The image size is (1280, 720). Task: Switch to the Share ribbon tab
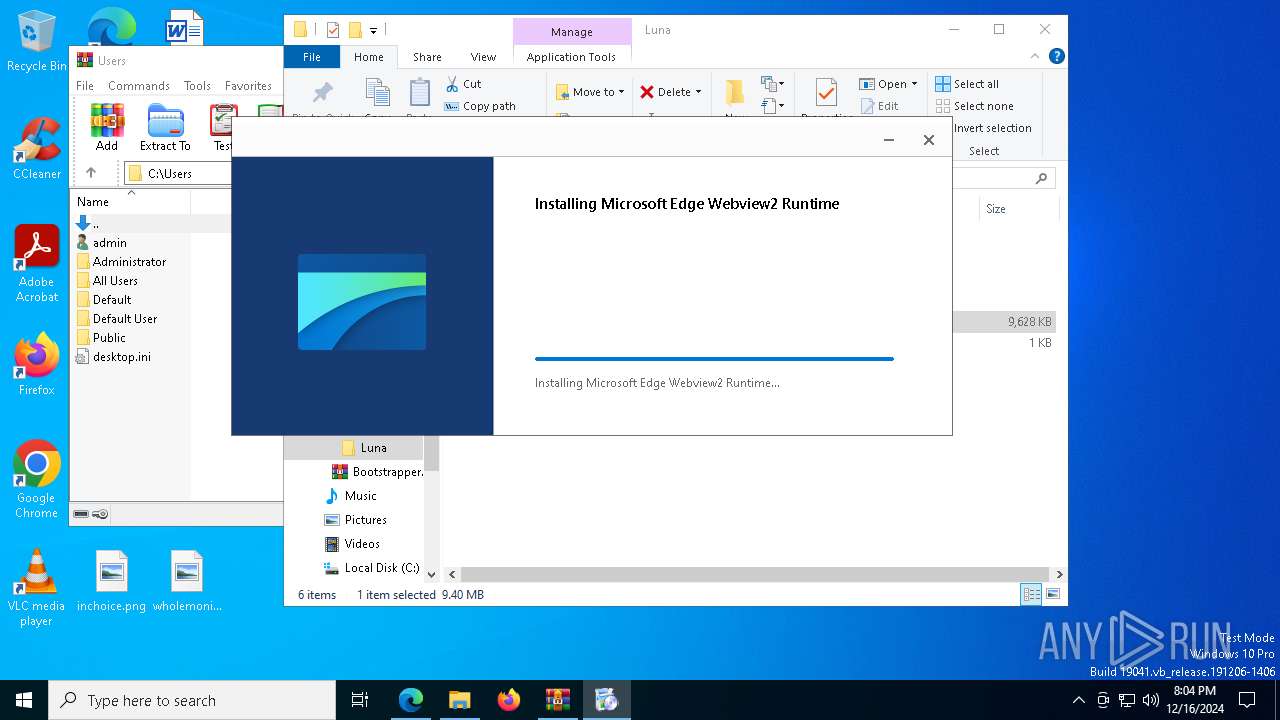427,57
